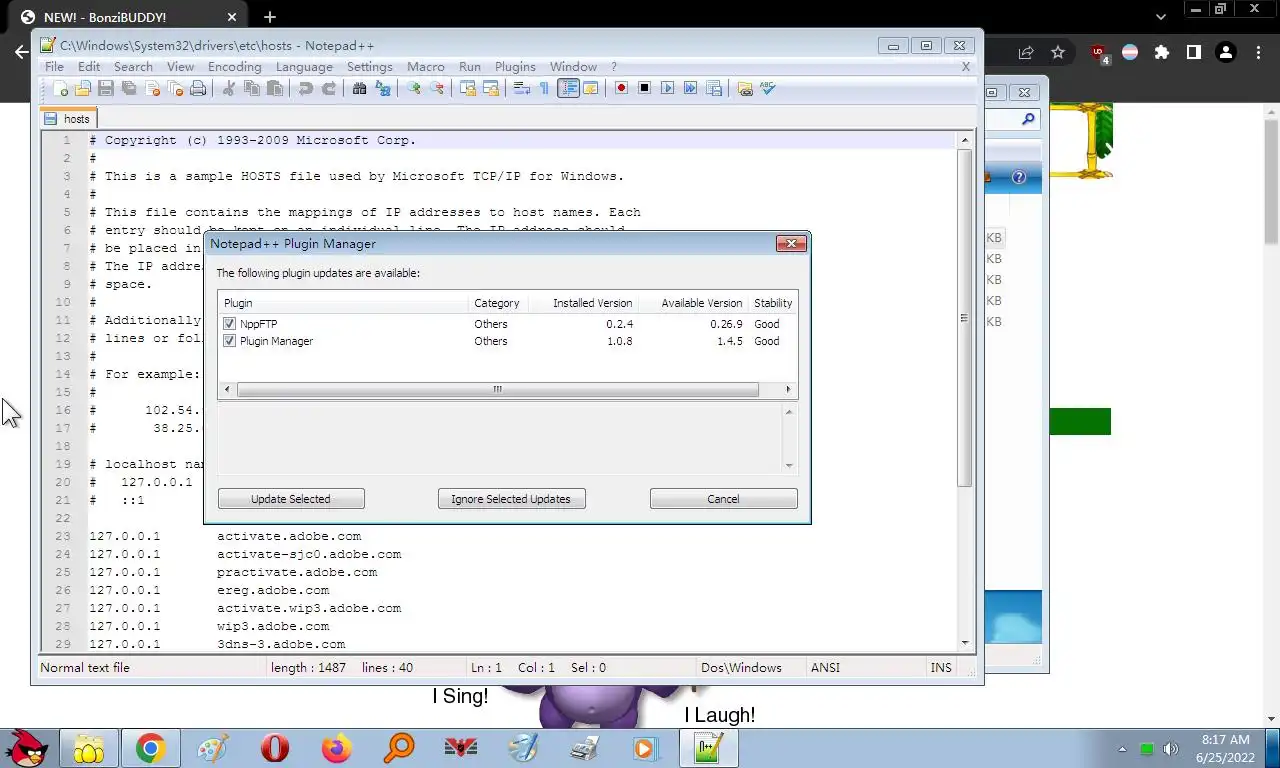Click down arrow of description box scrollbar
Image resolution: width=1280 pixels, height=768 pixels.
789,465
